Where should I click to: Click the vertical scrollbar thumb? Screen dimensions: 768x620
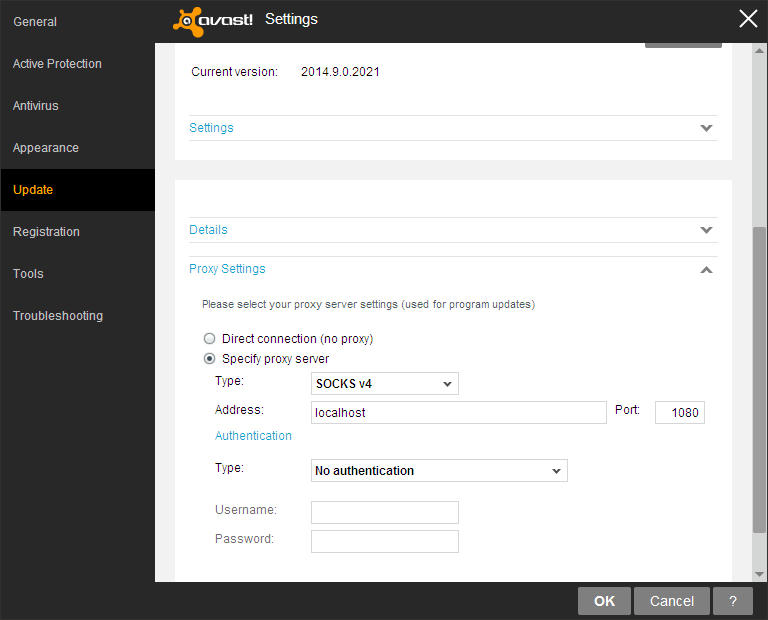pos(759,380)
